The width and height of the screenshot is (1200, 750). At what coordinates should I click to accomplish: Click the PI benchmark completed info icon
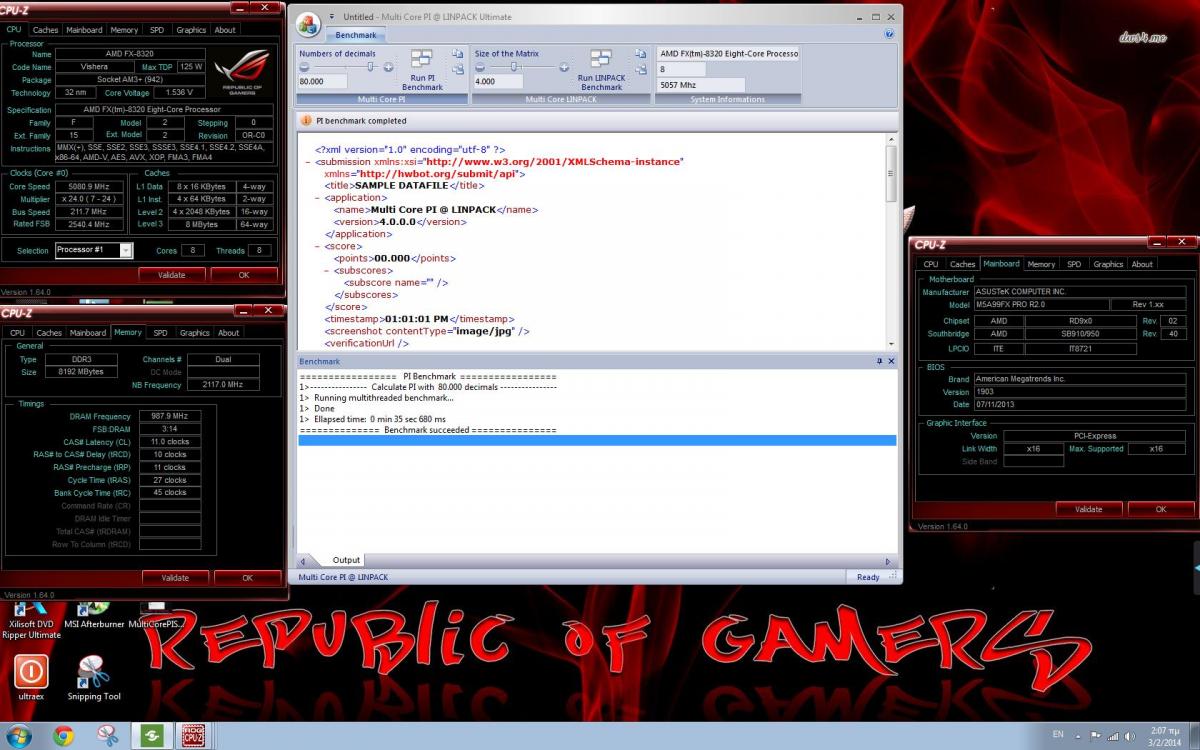[x=306, y=120]
